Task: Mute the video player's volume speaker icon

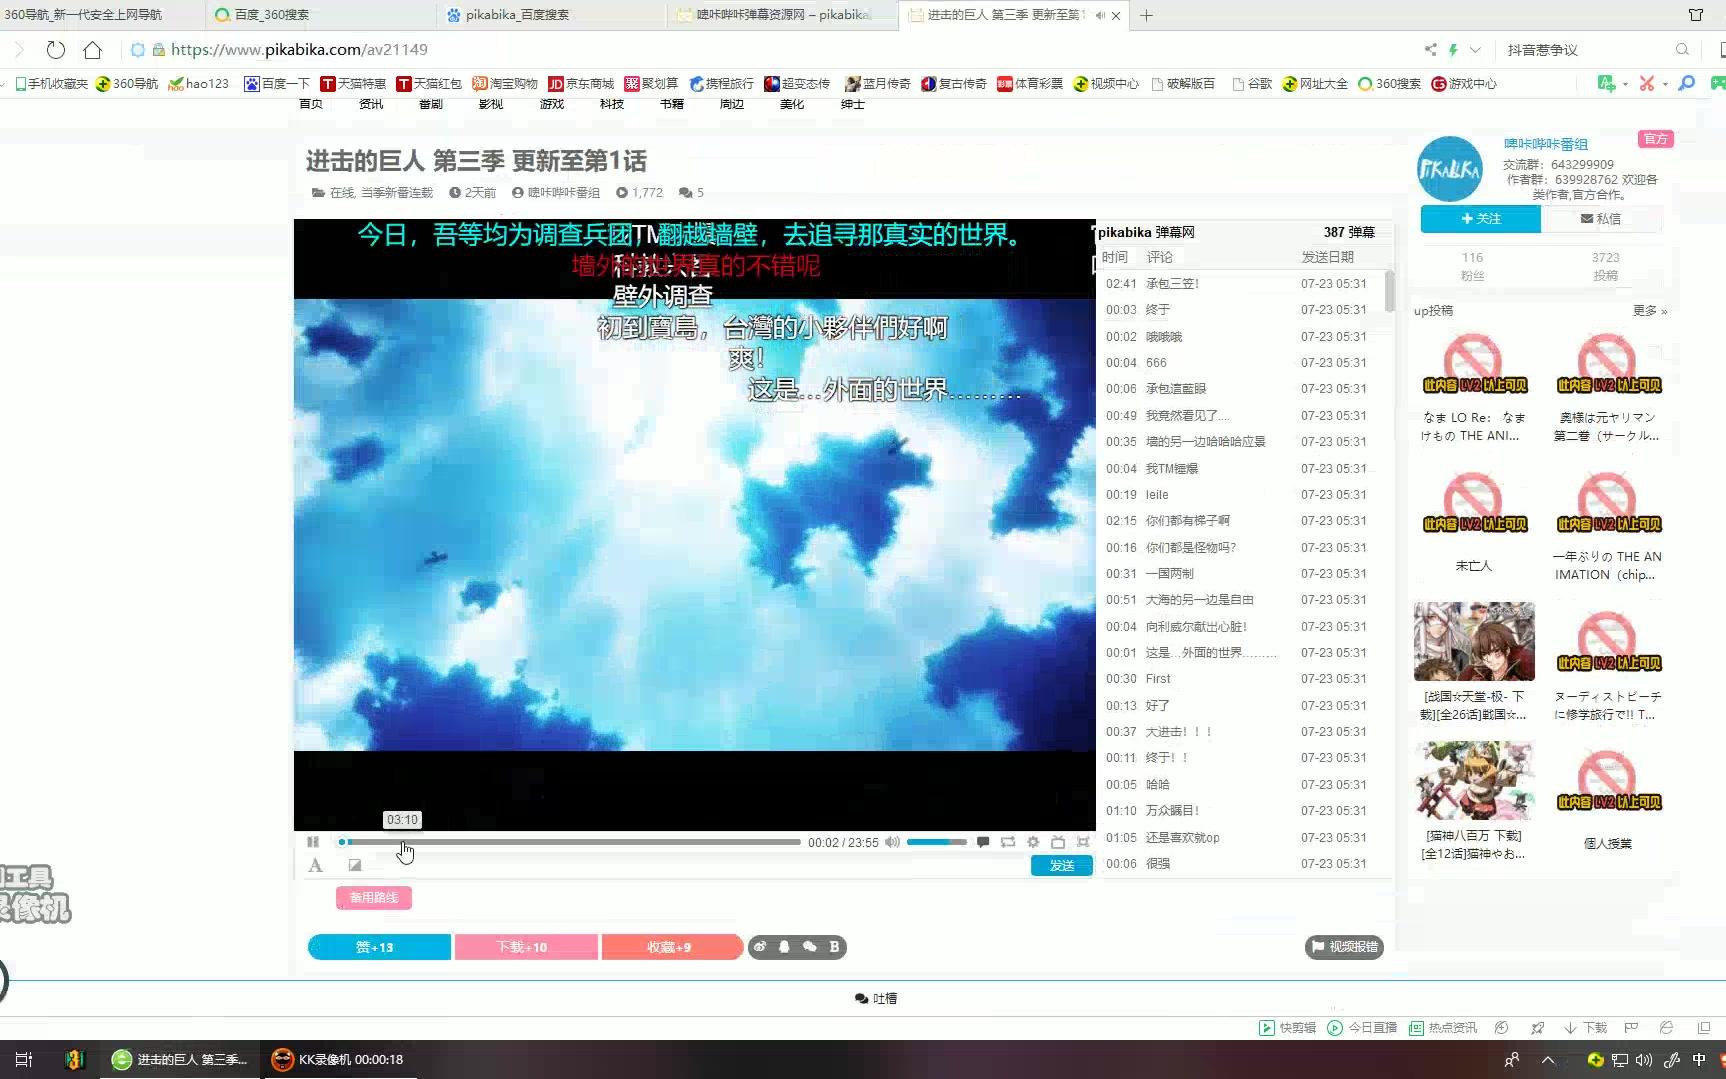Action: coord(892,842)
